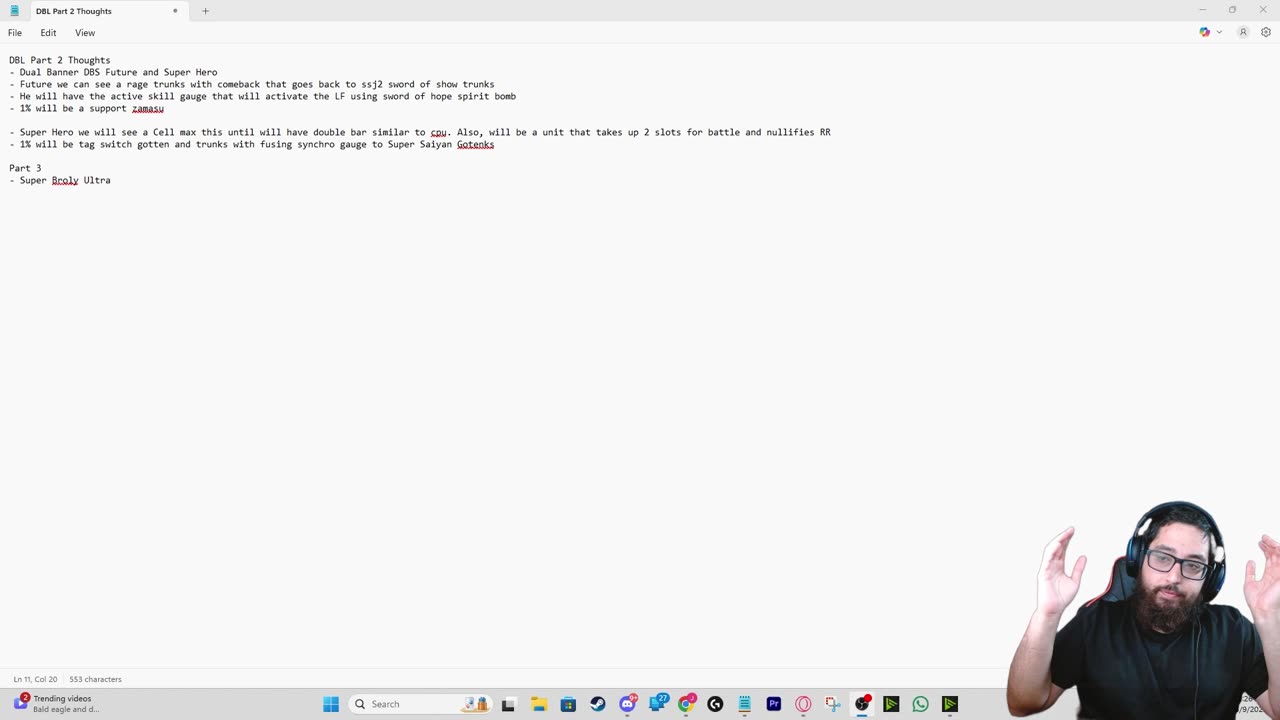Add a new Notepad tab
The height and width of the screenshot is (720, 1280).
206,11
